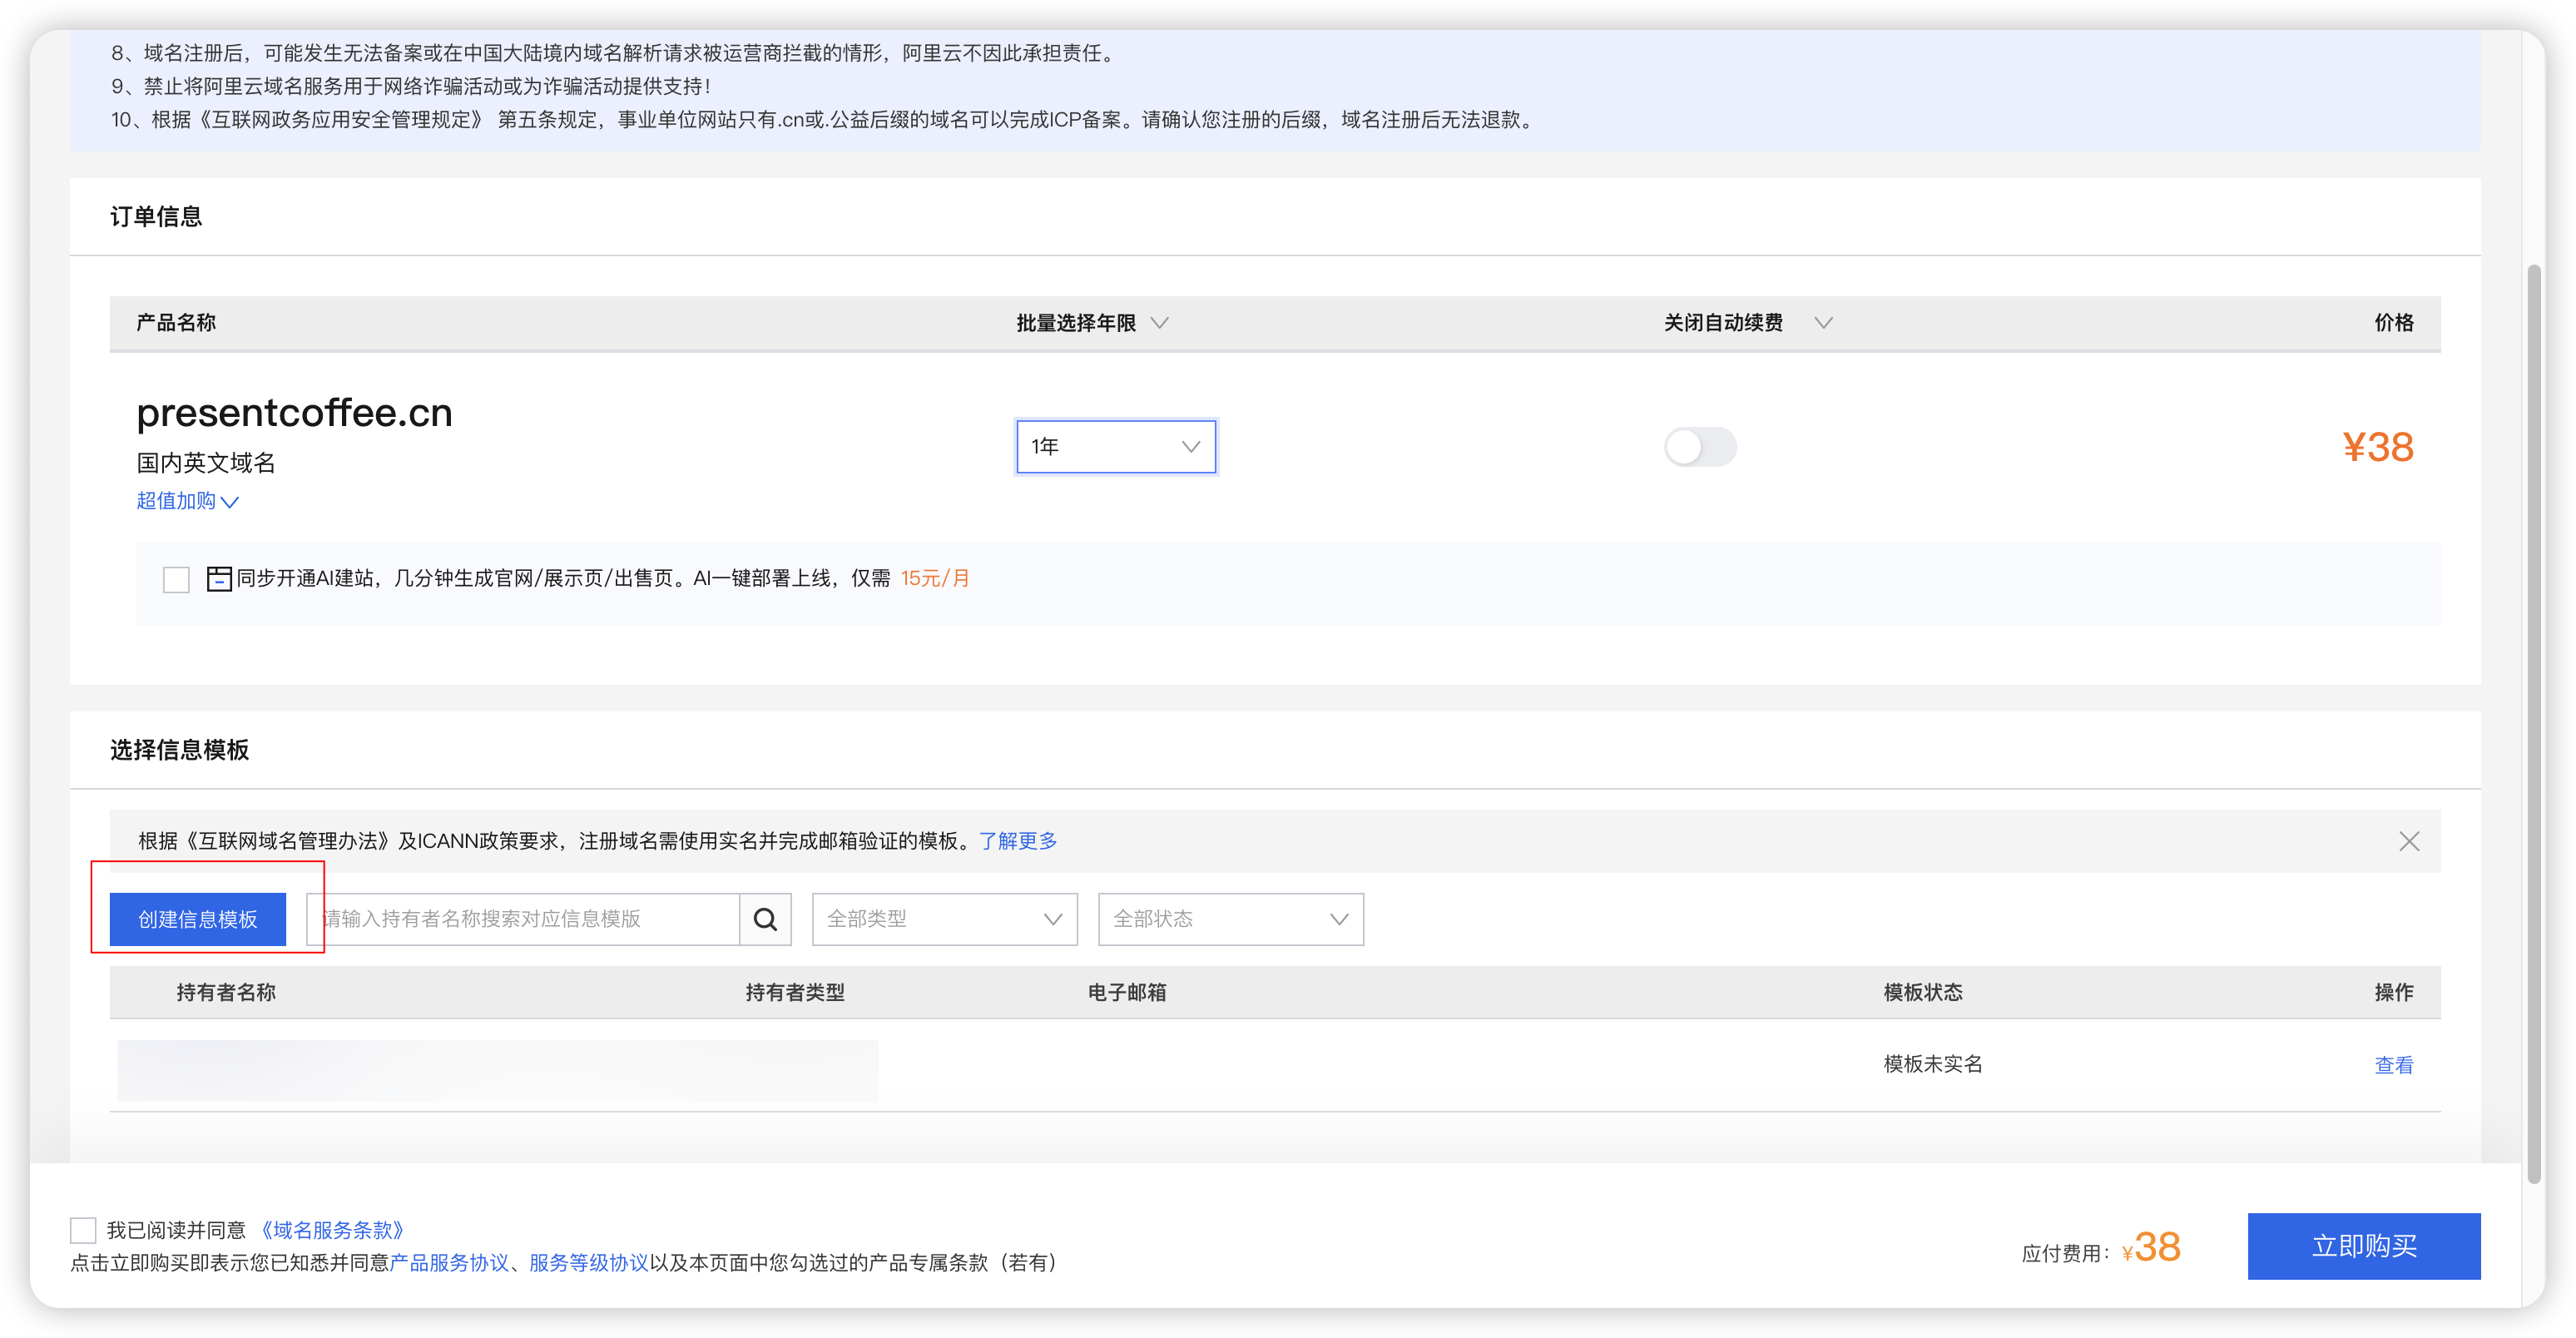Viewport: 2576px width, 1338px height.
Task: Open the 1年 duration dropdown
Action: 1116,447
